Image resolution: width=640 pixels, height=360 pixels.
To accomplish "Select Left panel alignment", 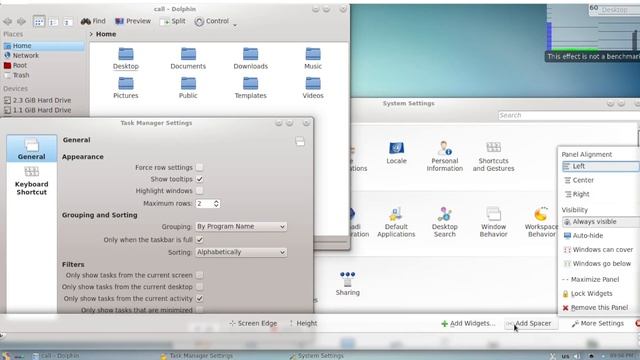I will tap(601, 166).
